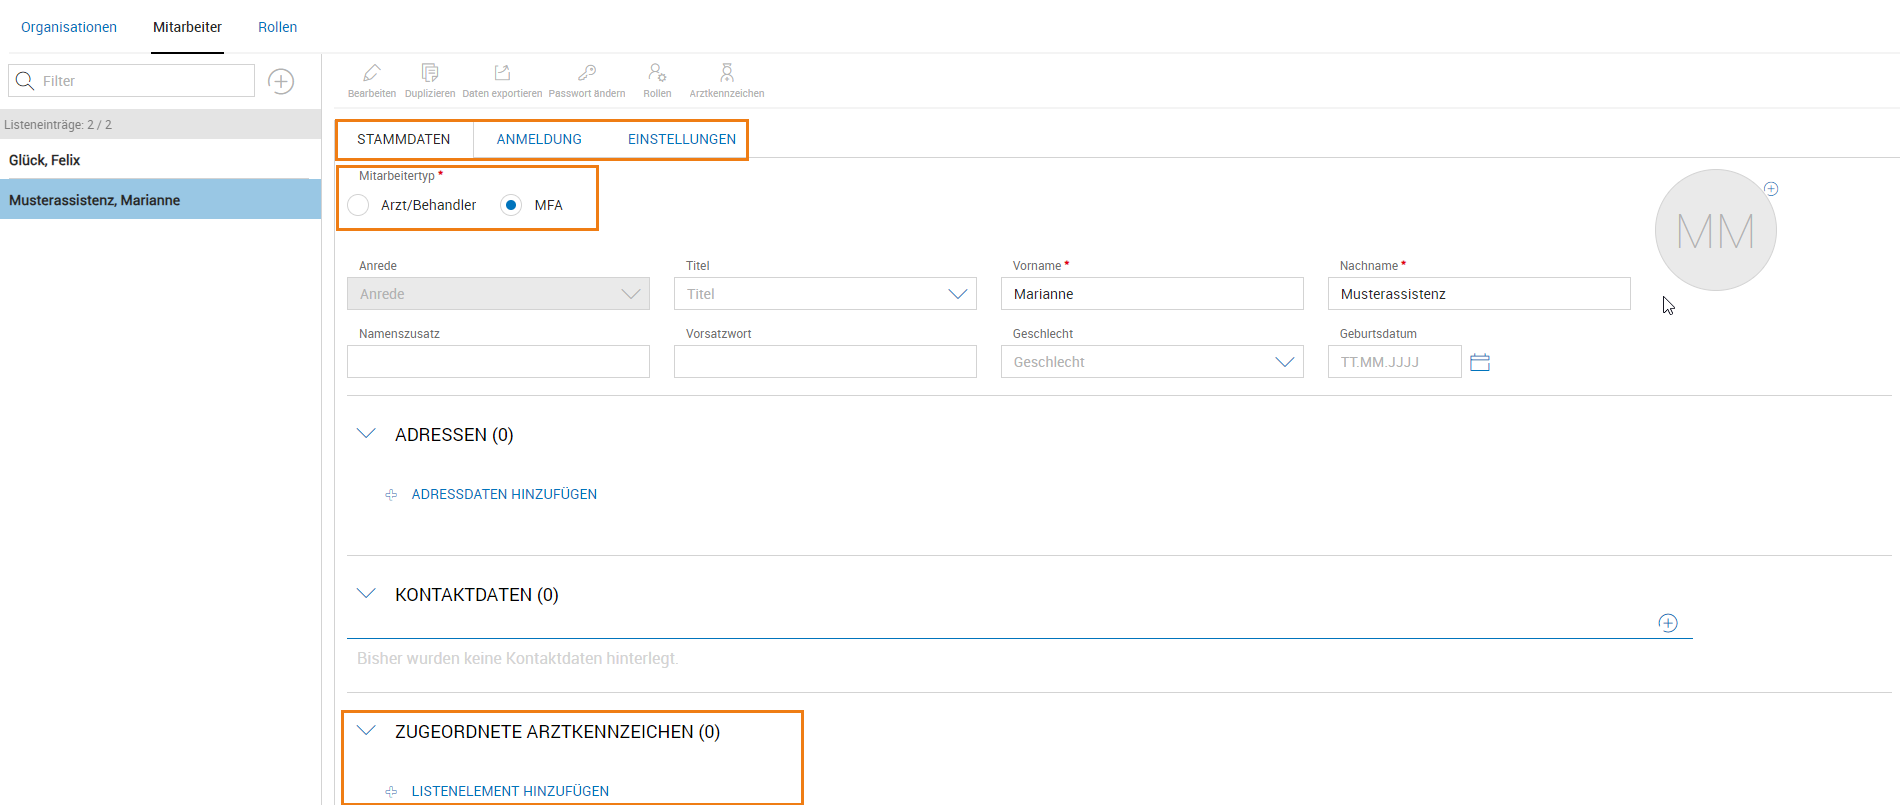Click the Bearbeiten pencil icon

coord(372,73)
